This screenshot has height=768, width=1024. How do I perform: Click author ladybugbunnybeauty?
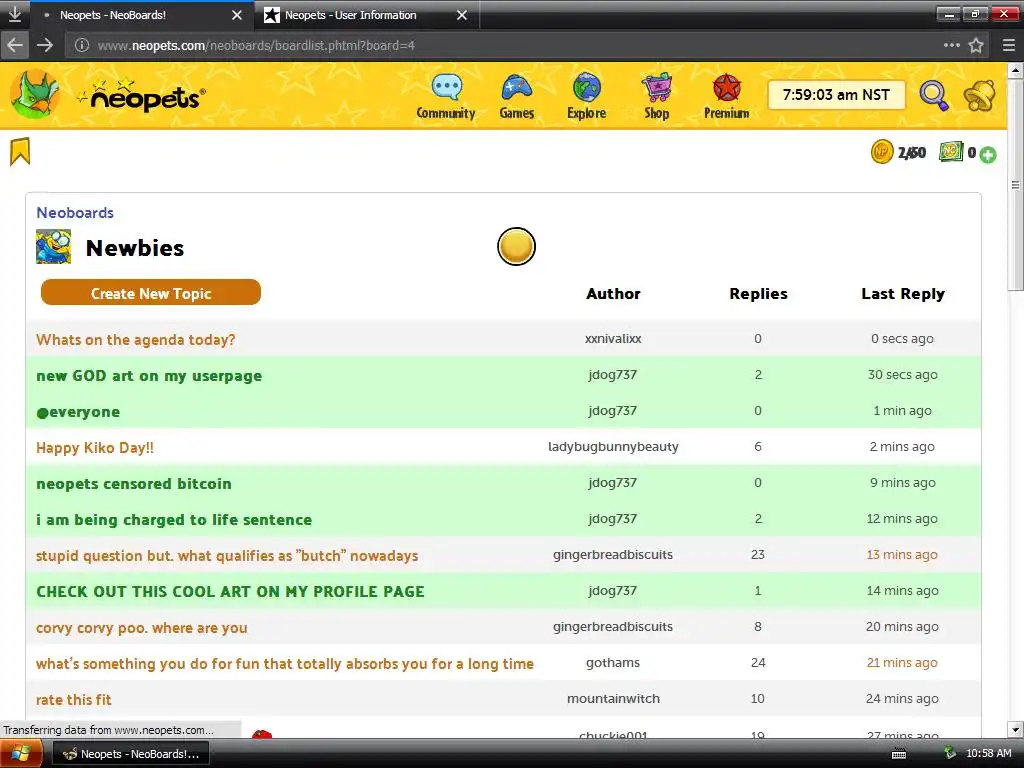pyautogui.click(x=613, y=447)
